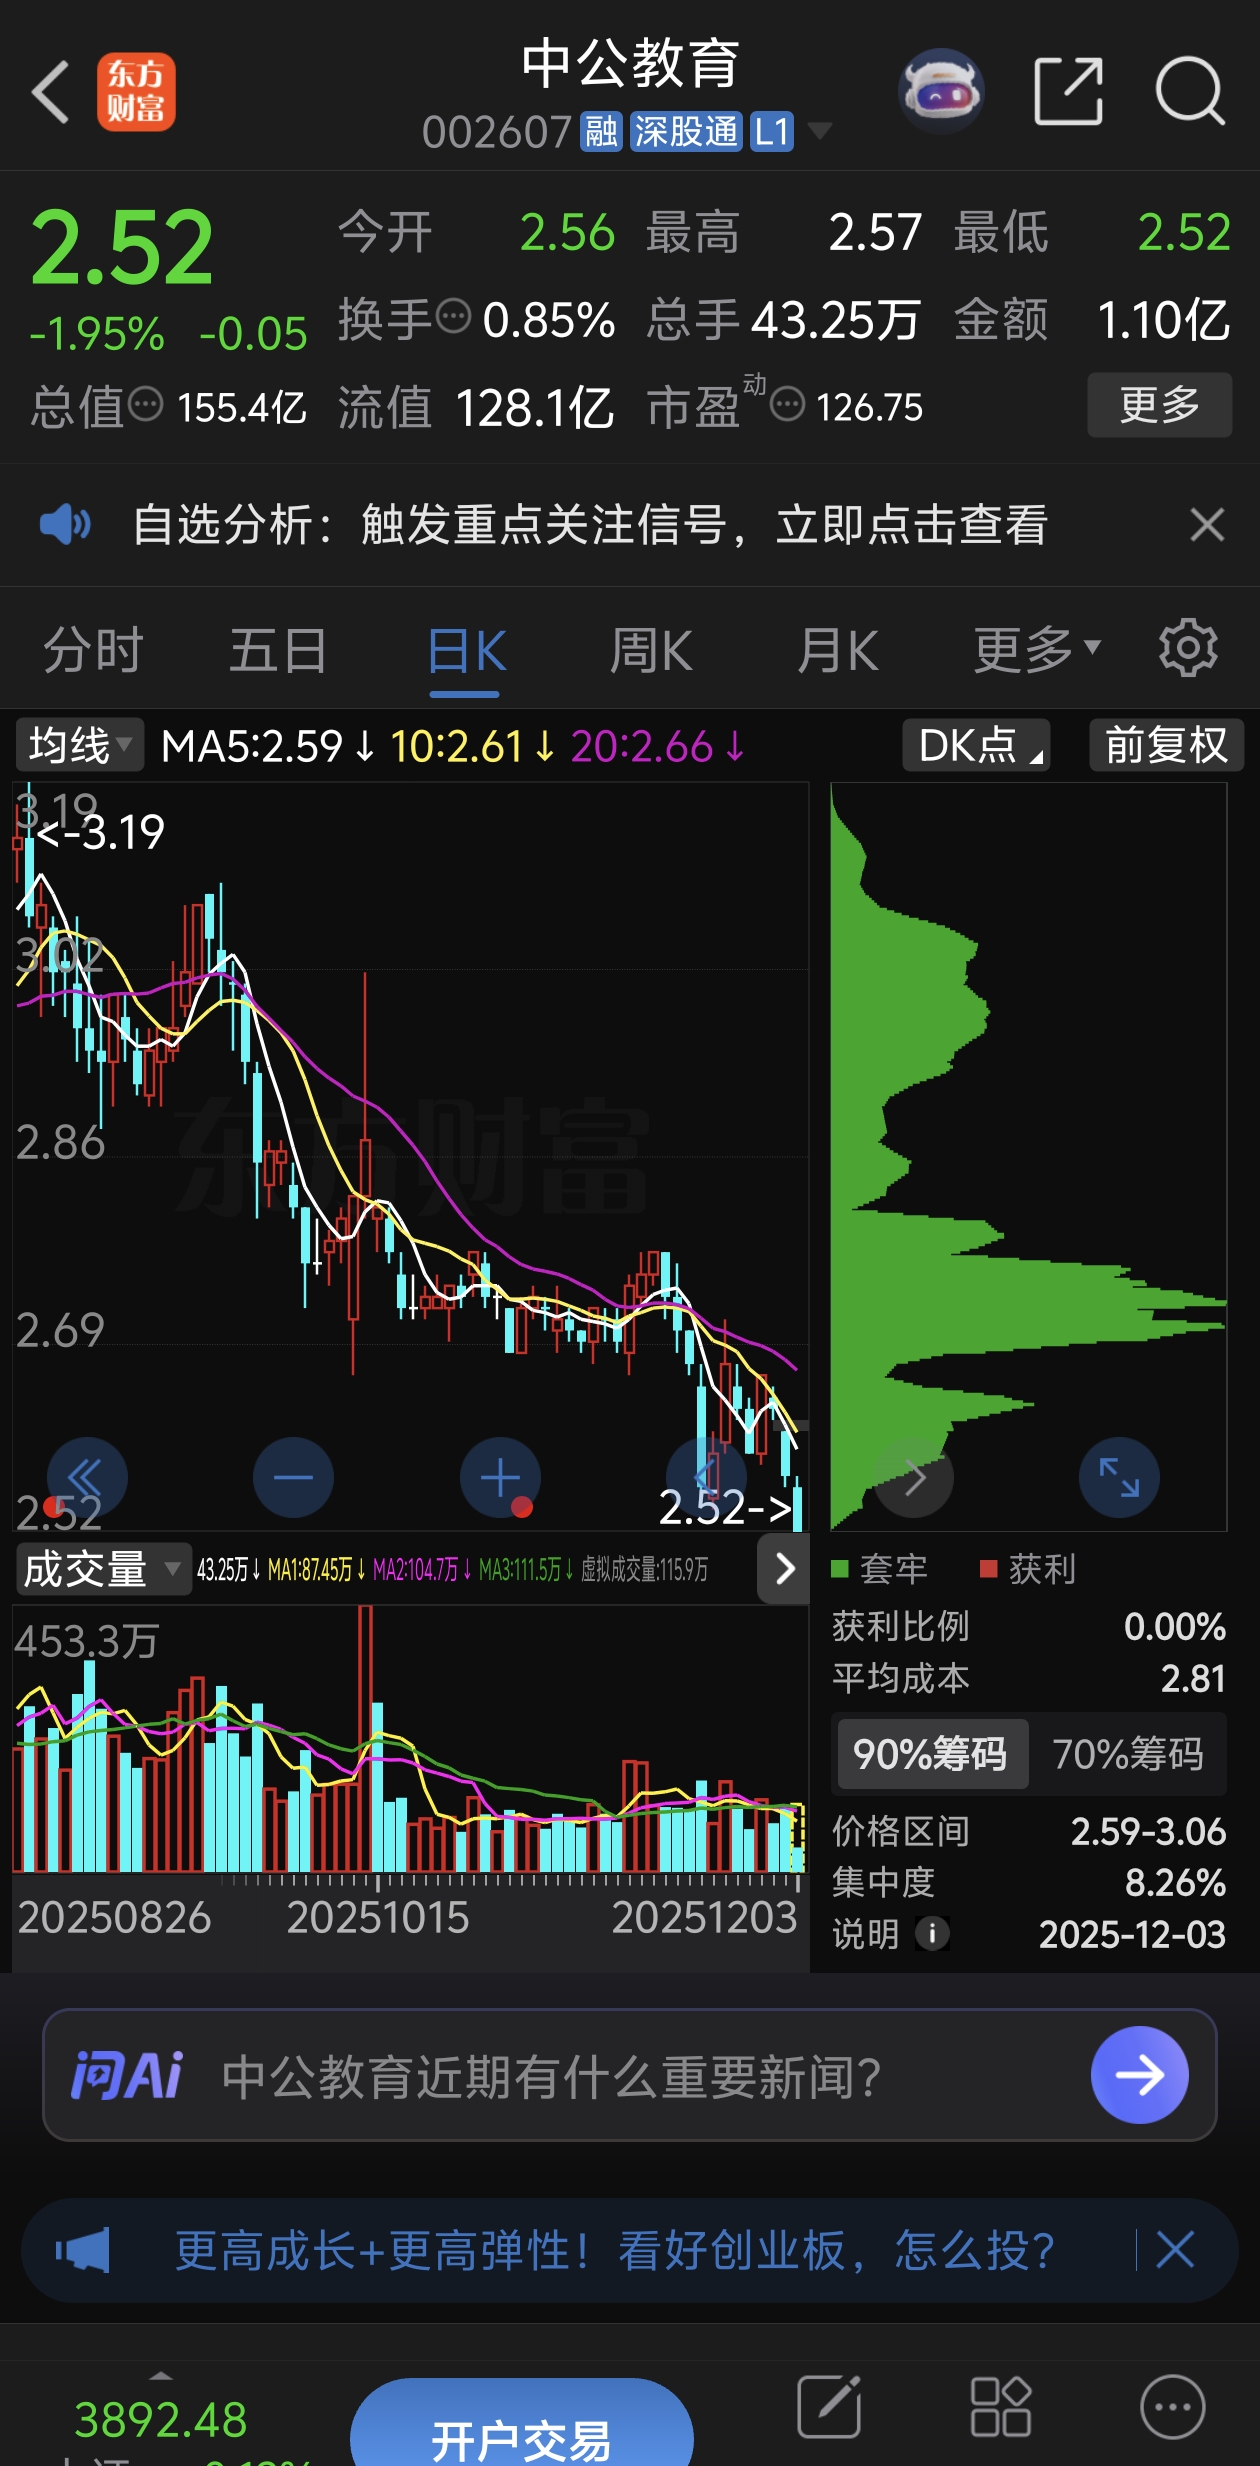Tap the 3892.48 index value
Viewport: 1260px width, 2466px height.
coord(161,2420)
